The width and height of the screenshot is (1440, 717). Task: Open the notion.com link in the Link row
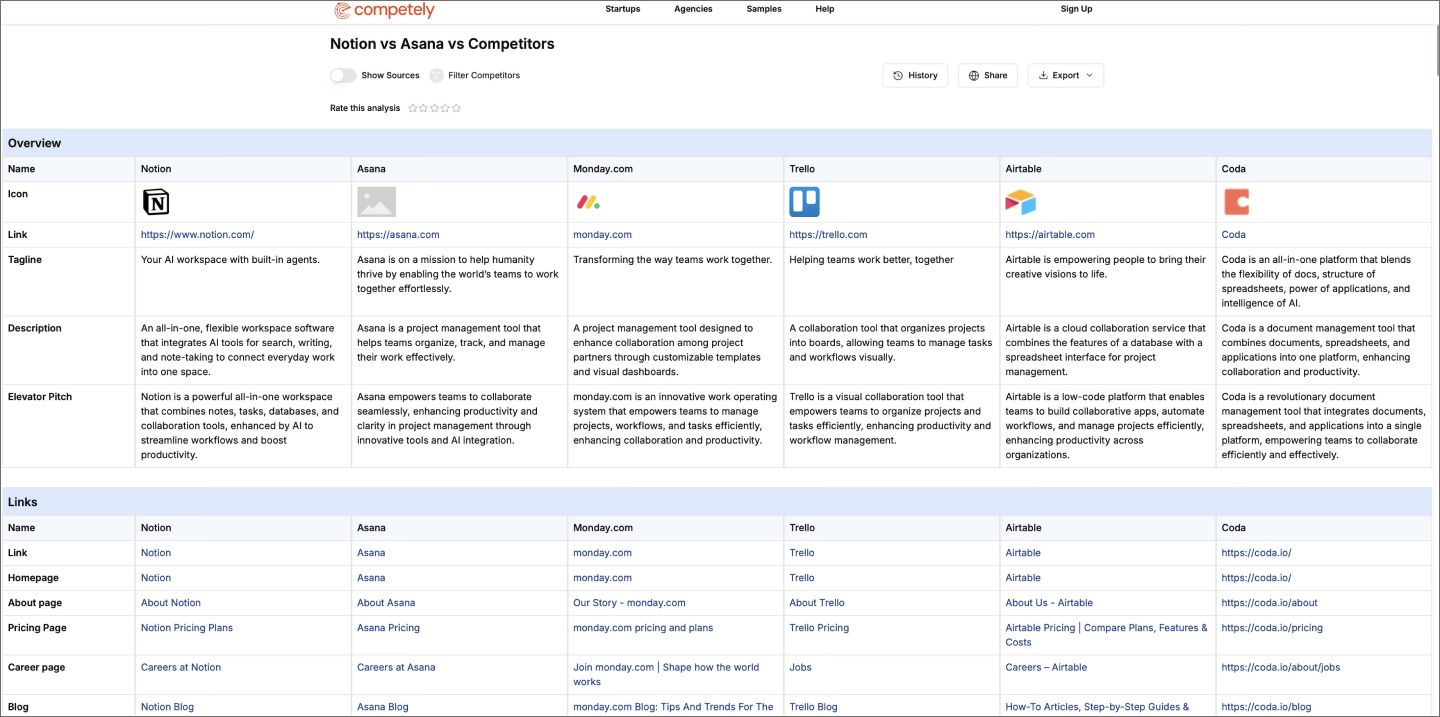(198, 234)
